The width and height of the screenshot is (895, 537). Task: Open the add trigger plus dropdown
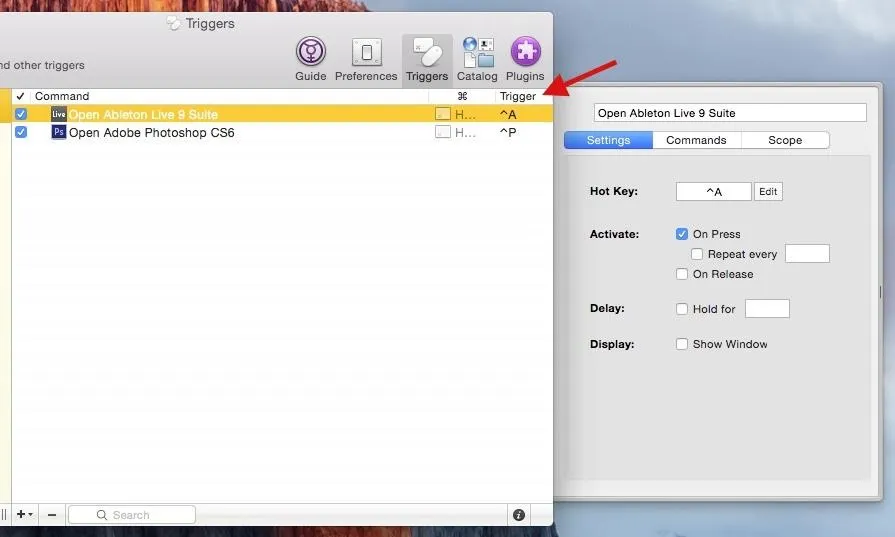(x=24, y=515)
